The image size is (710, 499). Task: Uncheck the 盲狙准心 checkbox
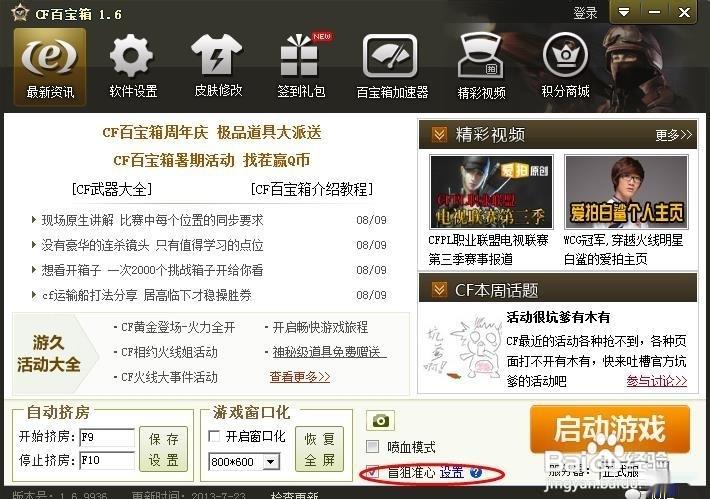[x=372, y=473]
